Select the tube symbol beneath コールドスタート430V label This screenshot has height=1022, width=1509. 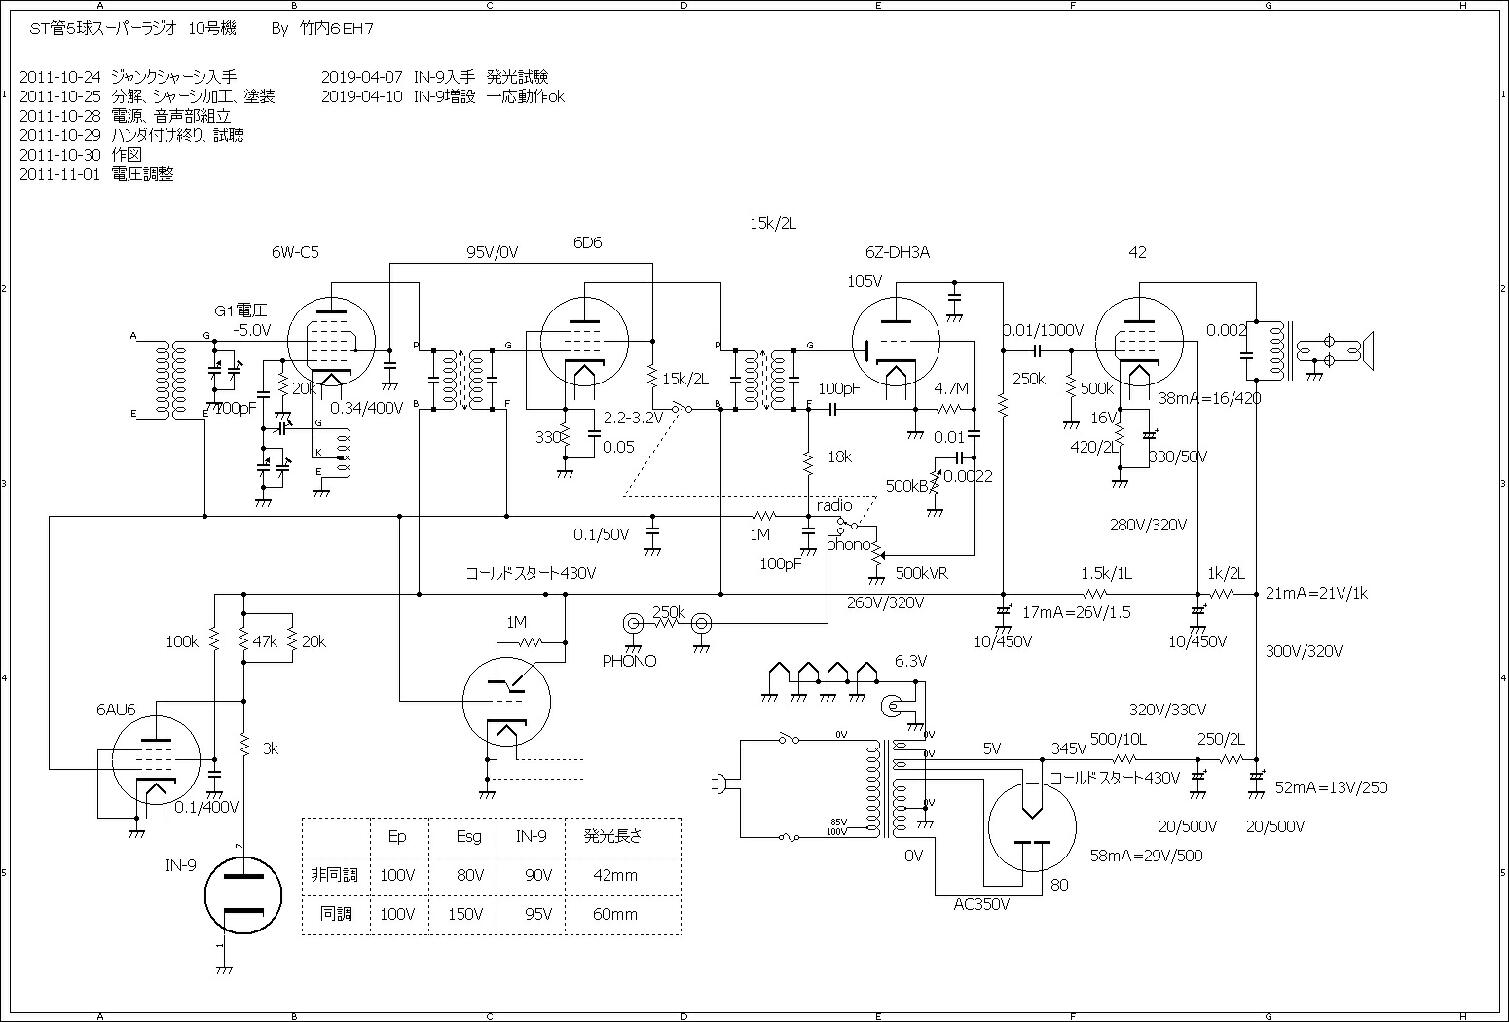click(x=506, y=700)
